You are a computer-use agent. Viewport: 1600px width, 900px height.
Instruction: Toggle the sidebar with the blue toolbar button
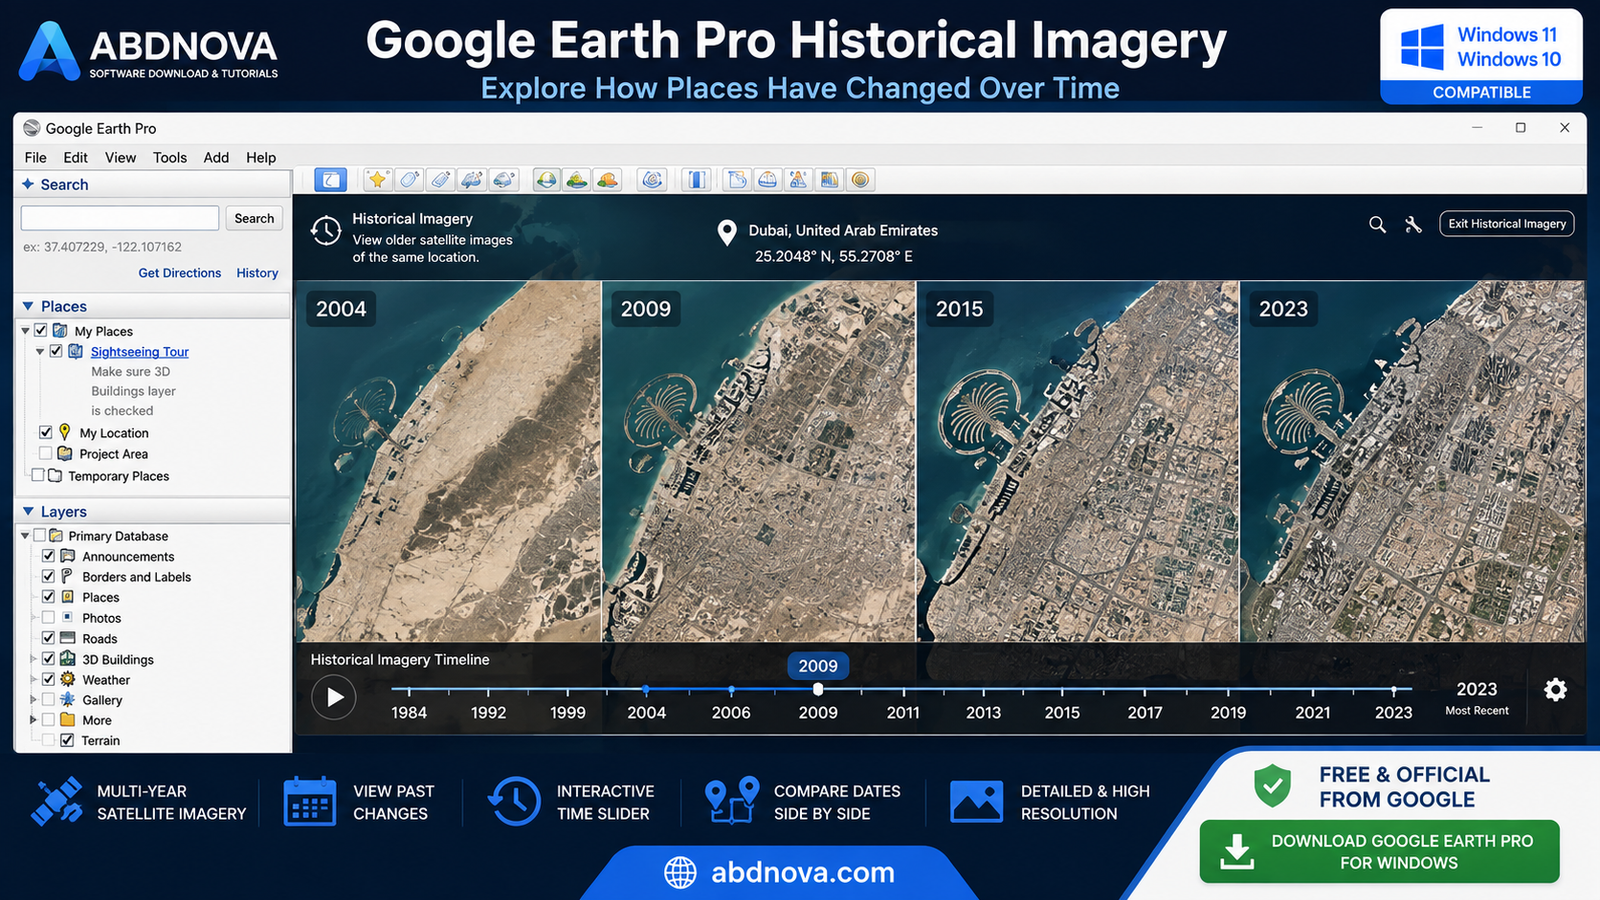point(330,180)
